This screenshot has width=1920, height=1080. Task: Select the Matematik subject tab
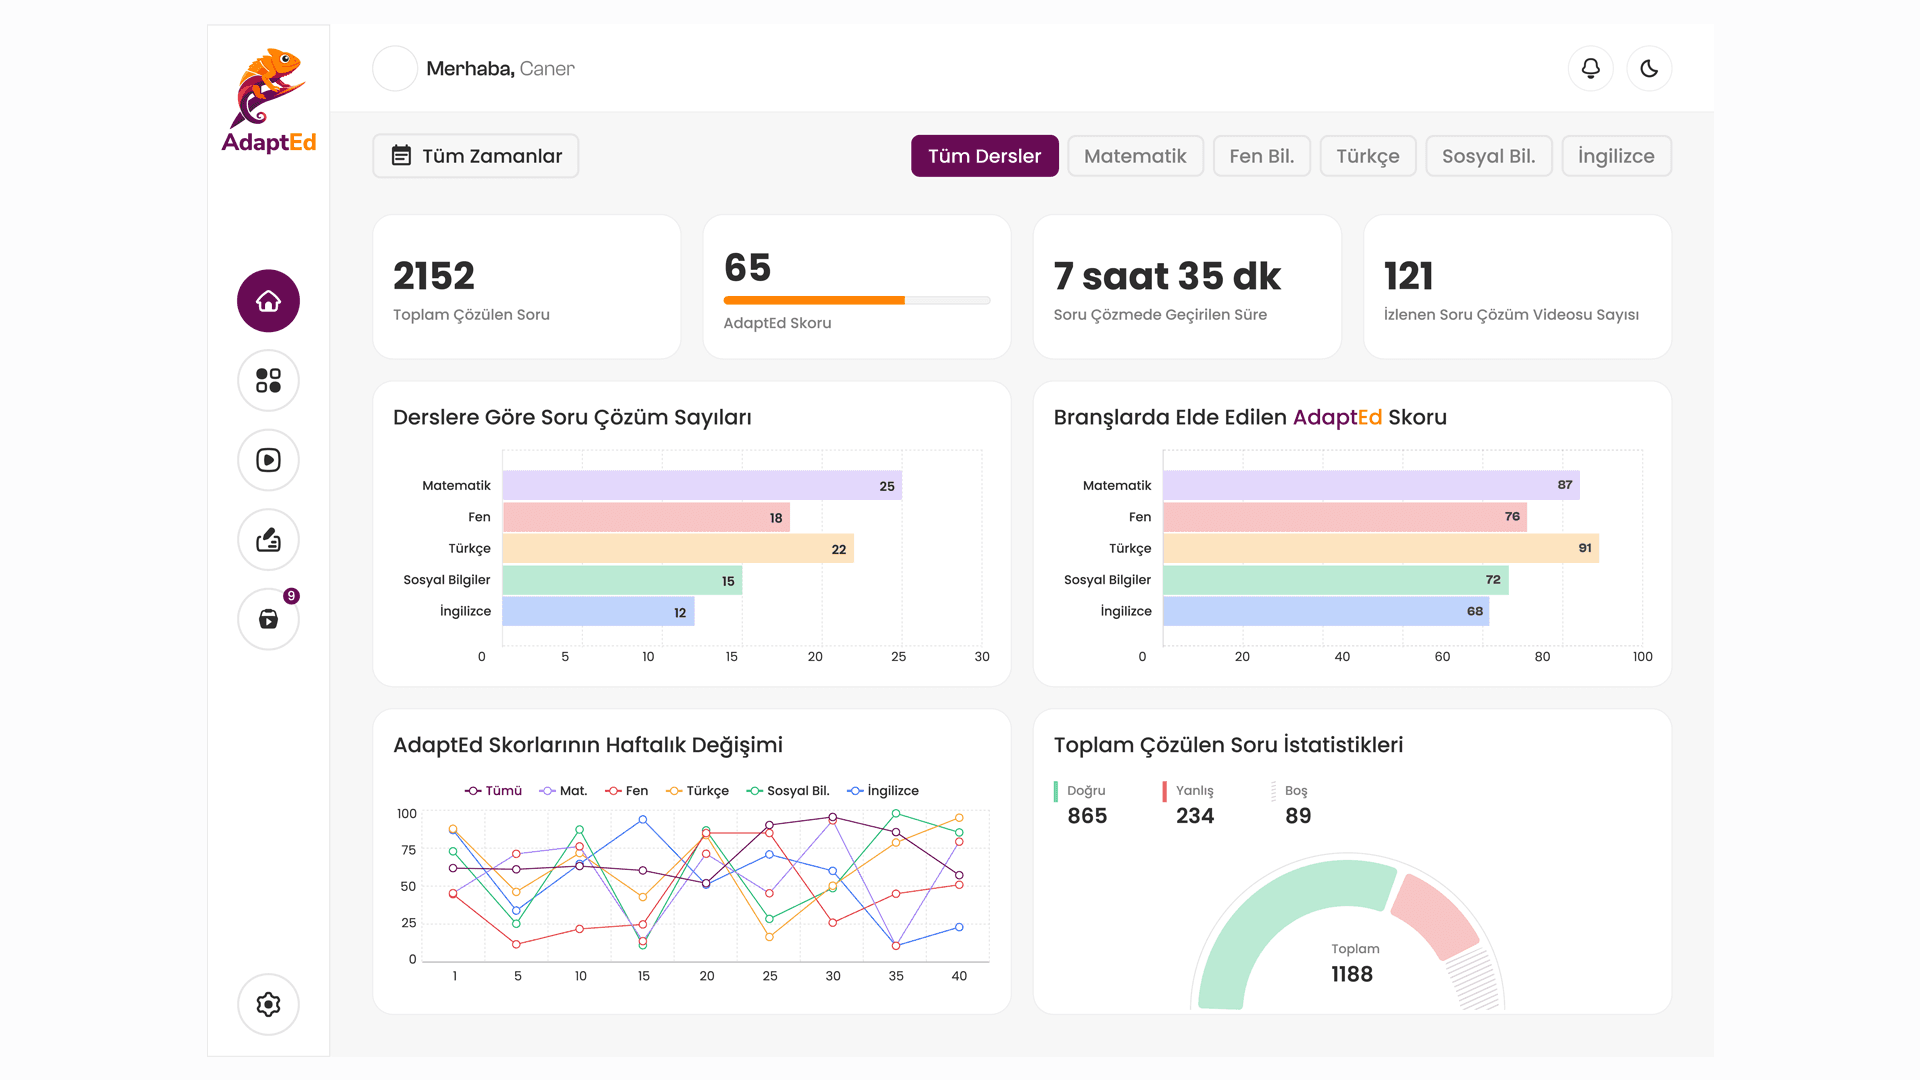1135,156
